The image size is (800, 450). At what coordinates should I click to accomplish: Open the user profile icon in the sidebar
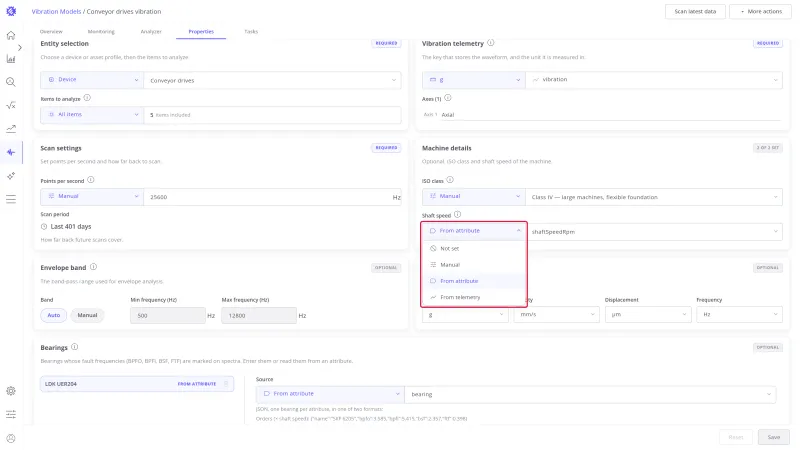[11, 438]
